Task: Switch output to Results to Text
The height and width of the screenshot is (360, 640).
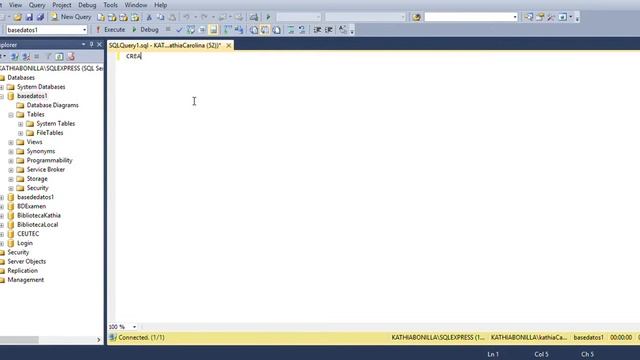Action: pos(254,29)
